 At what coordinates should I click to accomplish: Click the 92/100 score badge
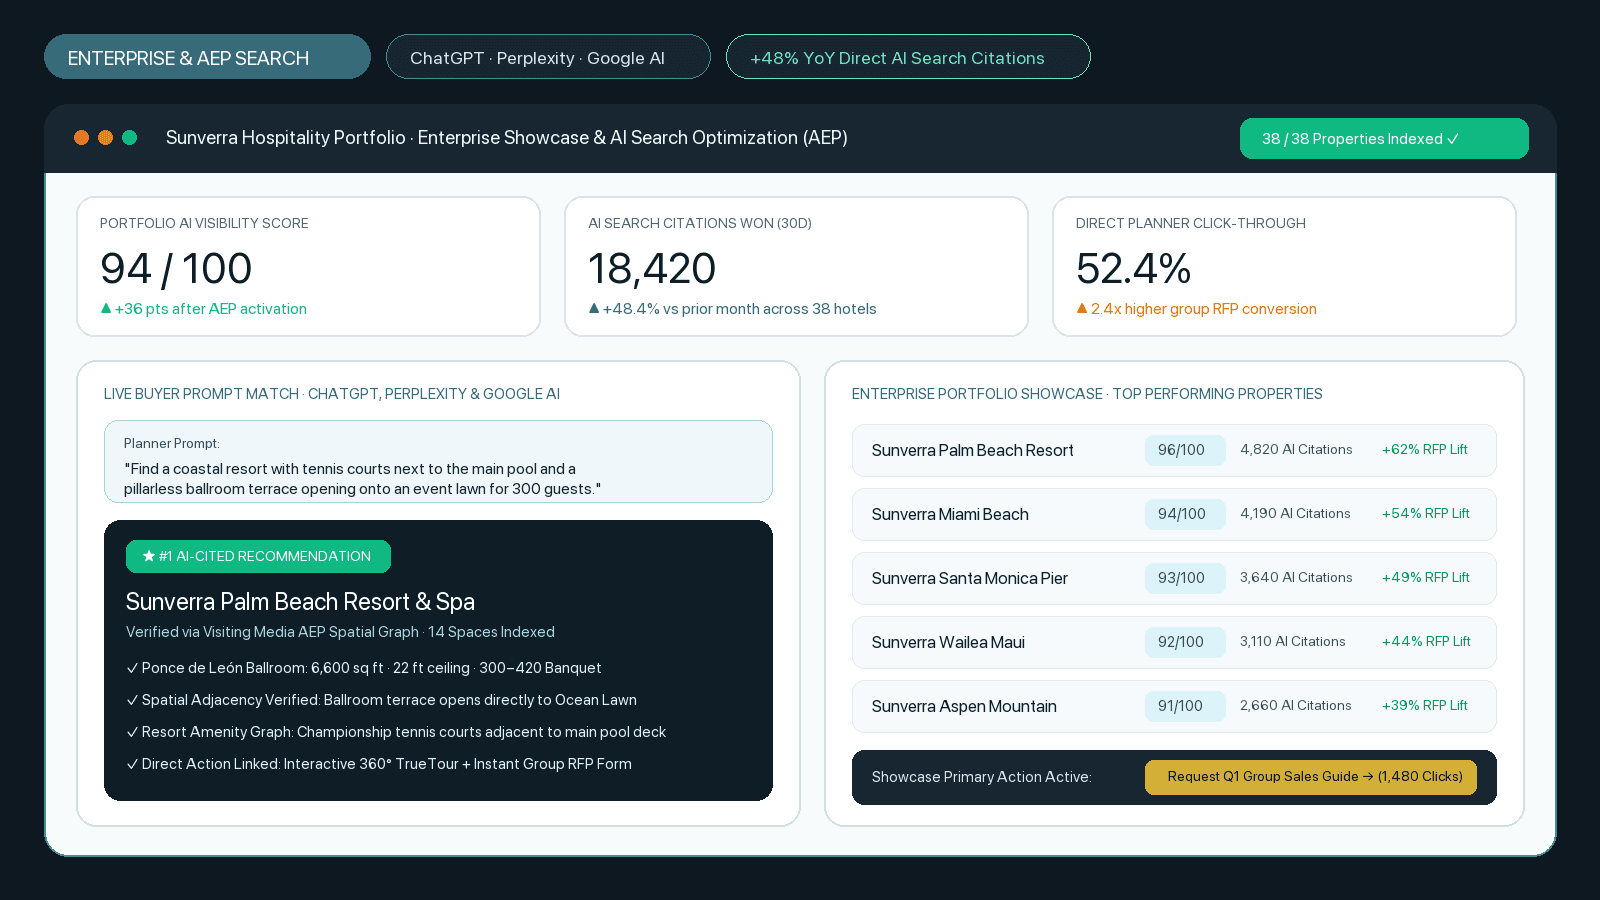(x=1185, y=642)
